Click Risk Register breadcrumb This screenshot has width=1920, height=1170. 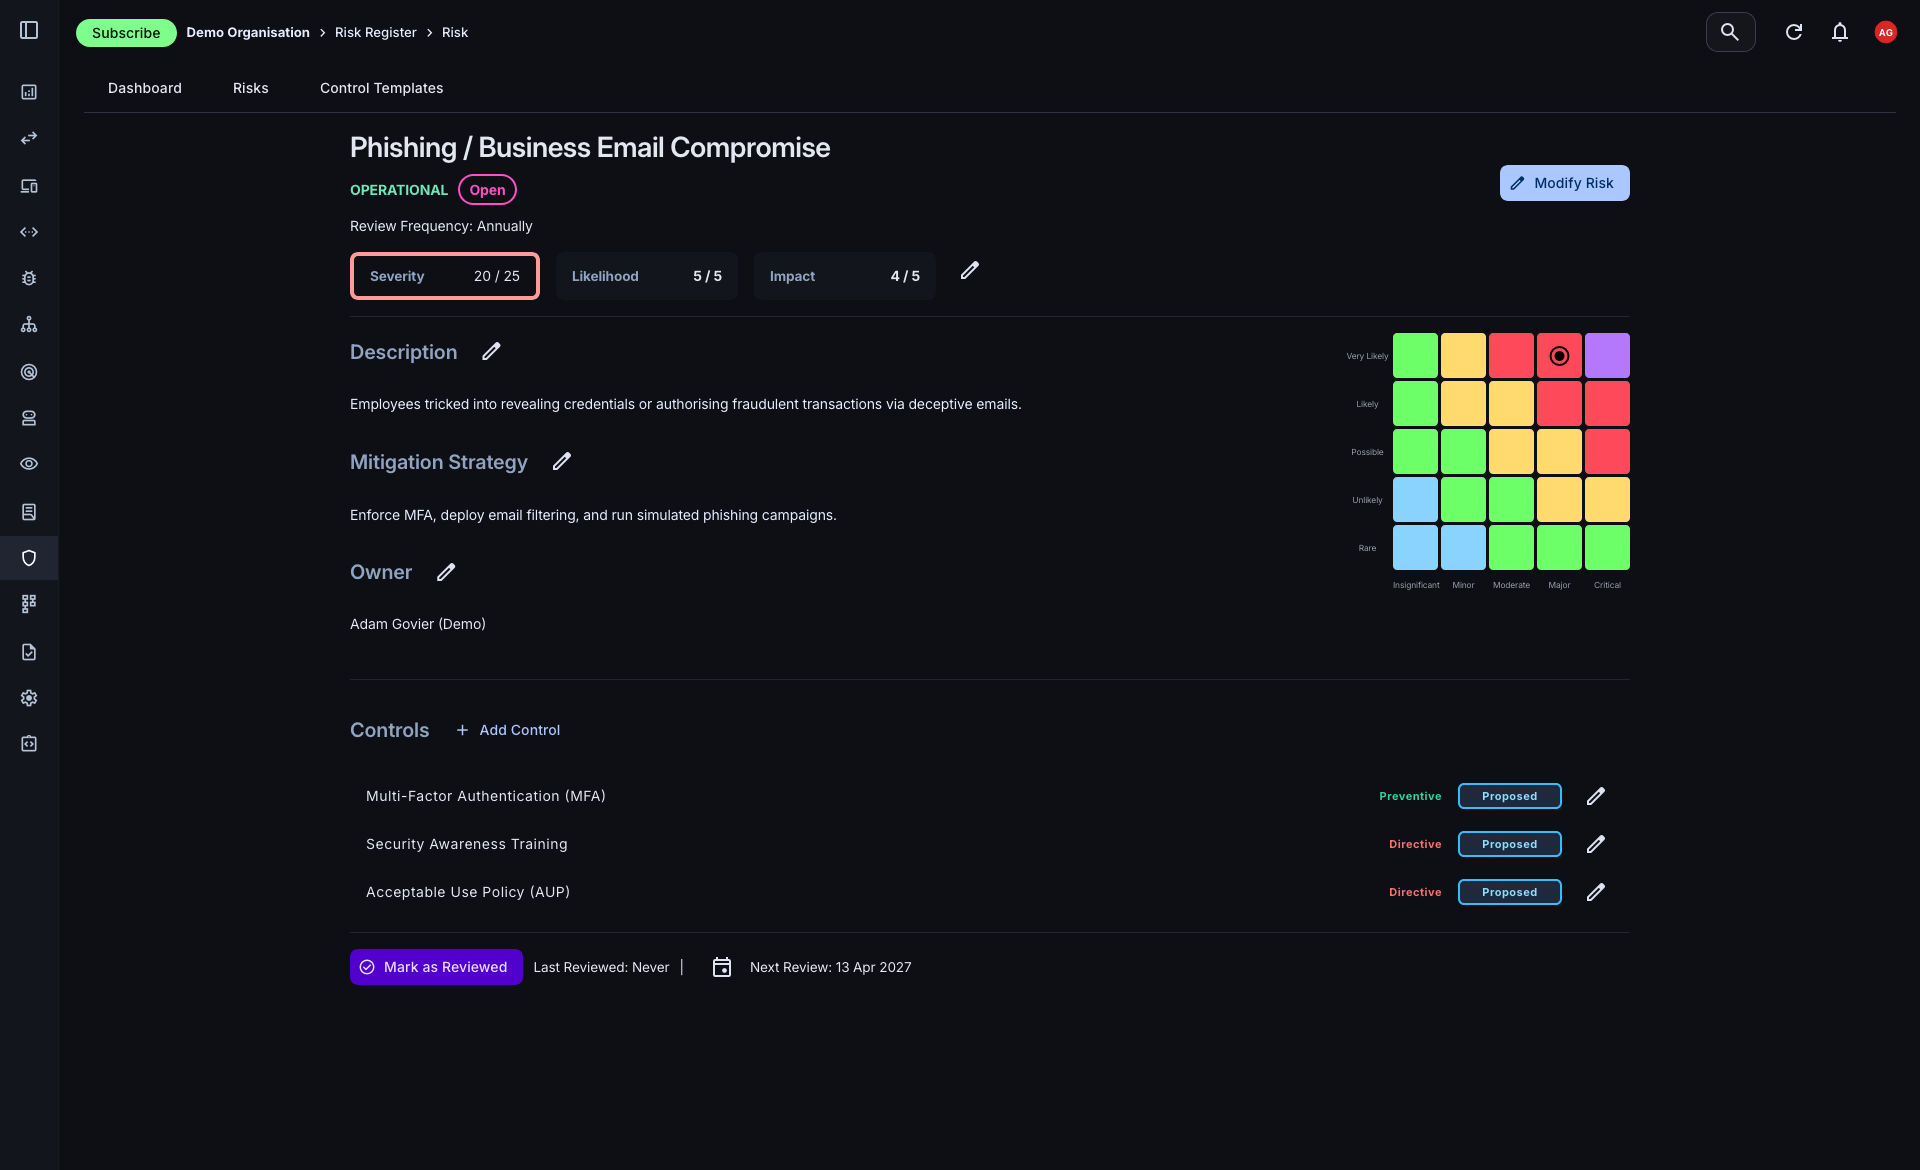tap(375, 32)
